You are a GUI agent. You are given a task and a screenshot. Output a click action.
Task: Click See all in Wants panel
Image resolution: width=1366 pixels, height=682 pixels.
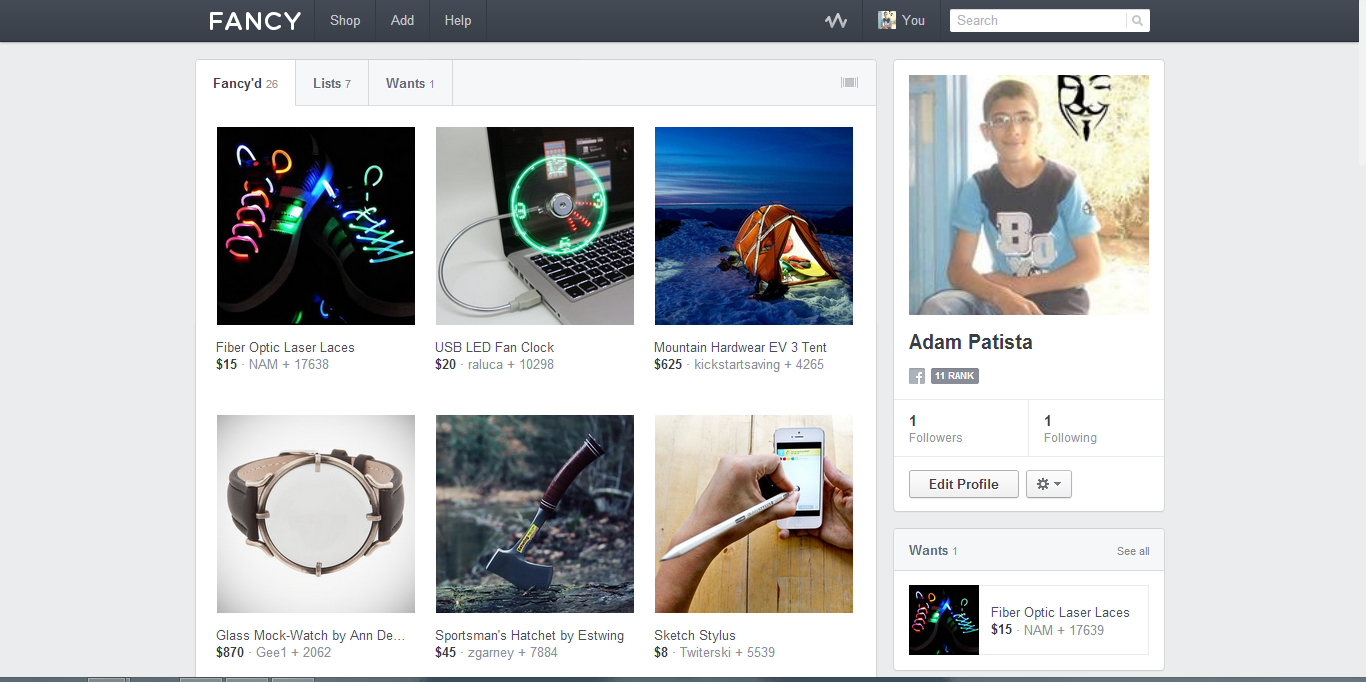(x=1133, y=551)
